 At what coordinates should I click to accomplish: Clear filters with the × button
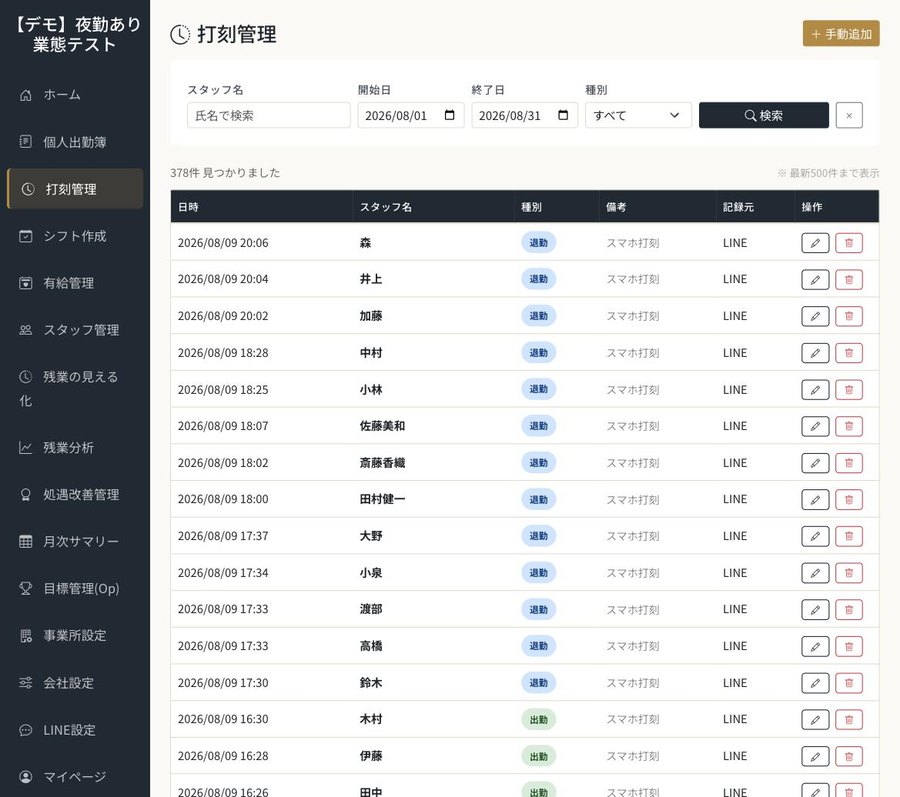[x=849, y=115]
